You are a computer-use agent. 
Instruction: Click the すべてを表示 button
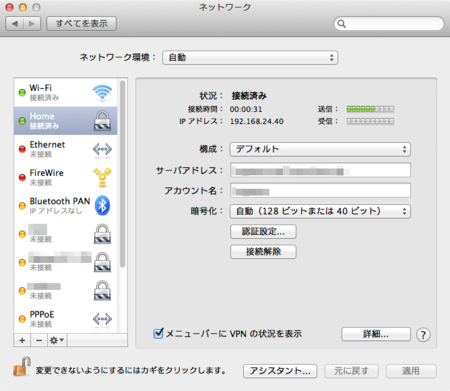tap(81, 24)
